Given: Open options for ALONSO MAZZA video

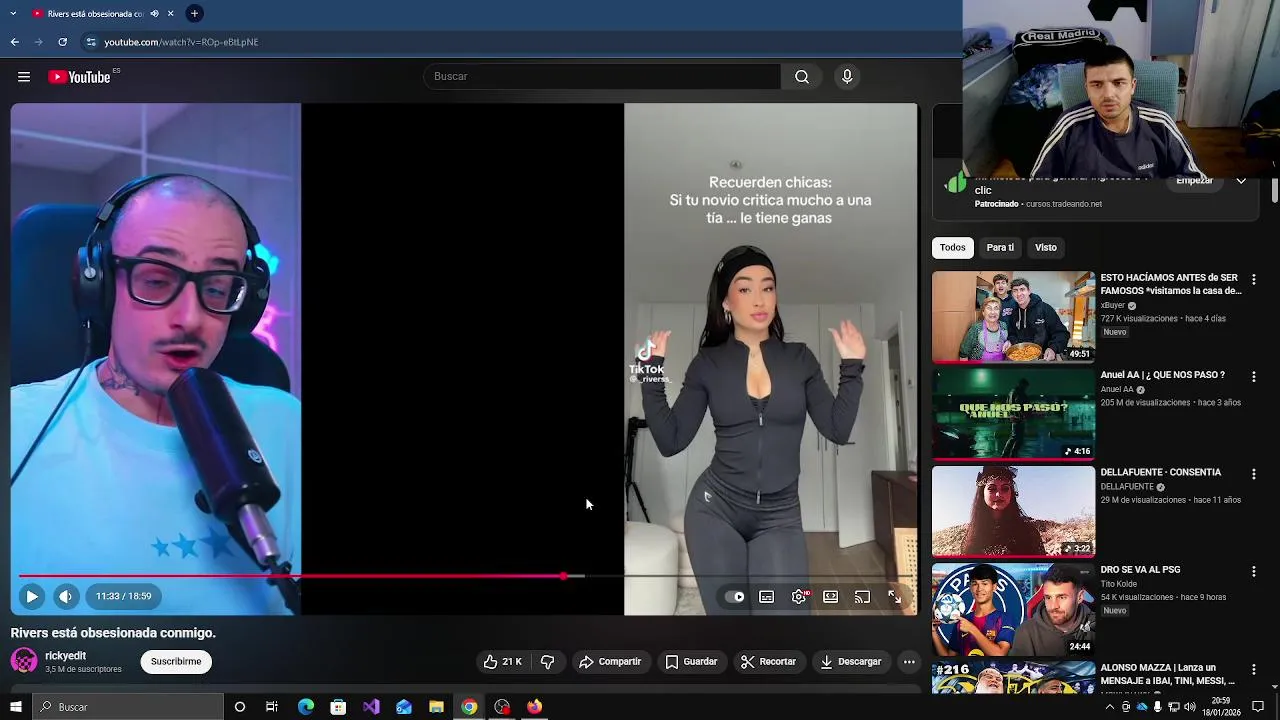Looking at the screenshot, I should [x=1253, y=669].
